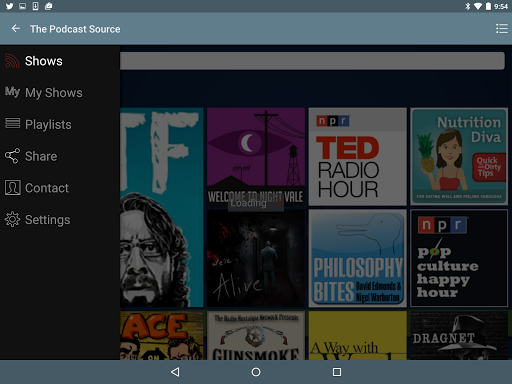Tap the Share icon in sidebar
512x384 pixels.
[x=12, y=156]
